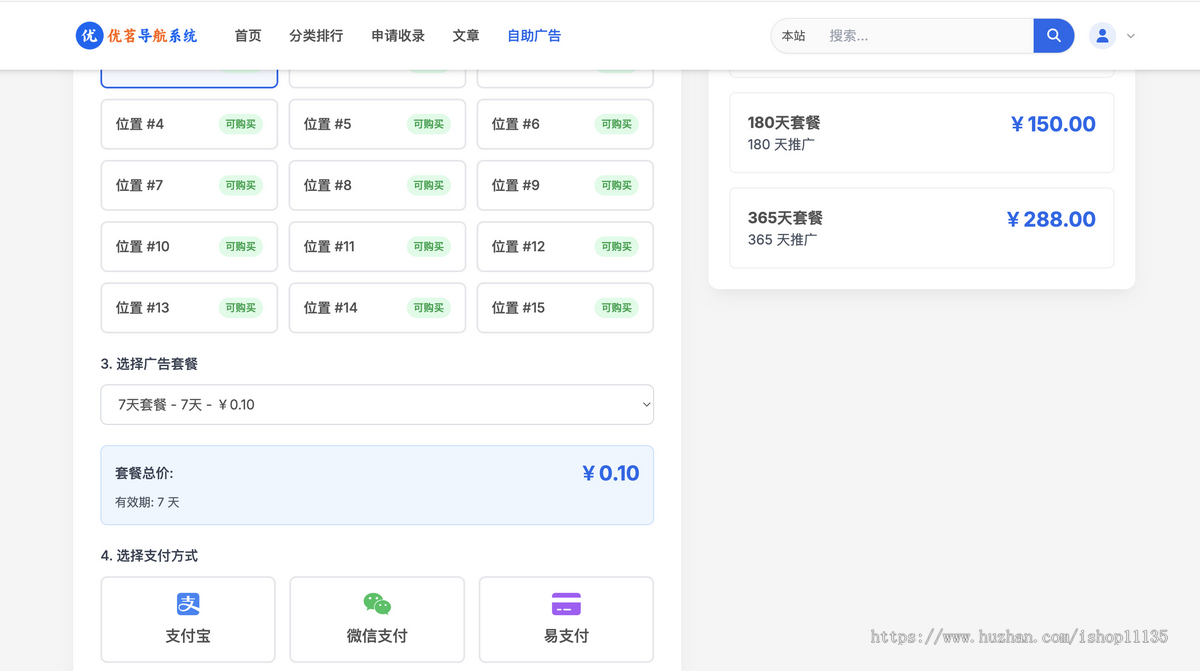The image size is (1200, 671).
Task: Open 文章 navigation item
Action: pos(466,36)
